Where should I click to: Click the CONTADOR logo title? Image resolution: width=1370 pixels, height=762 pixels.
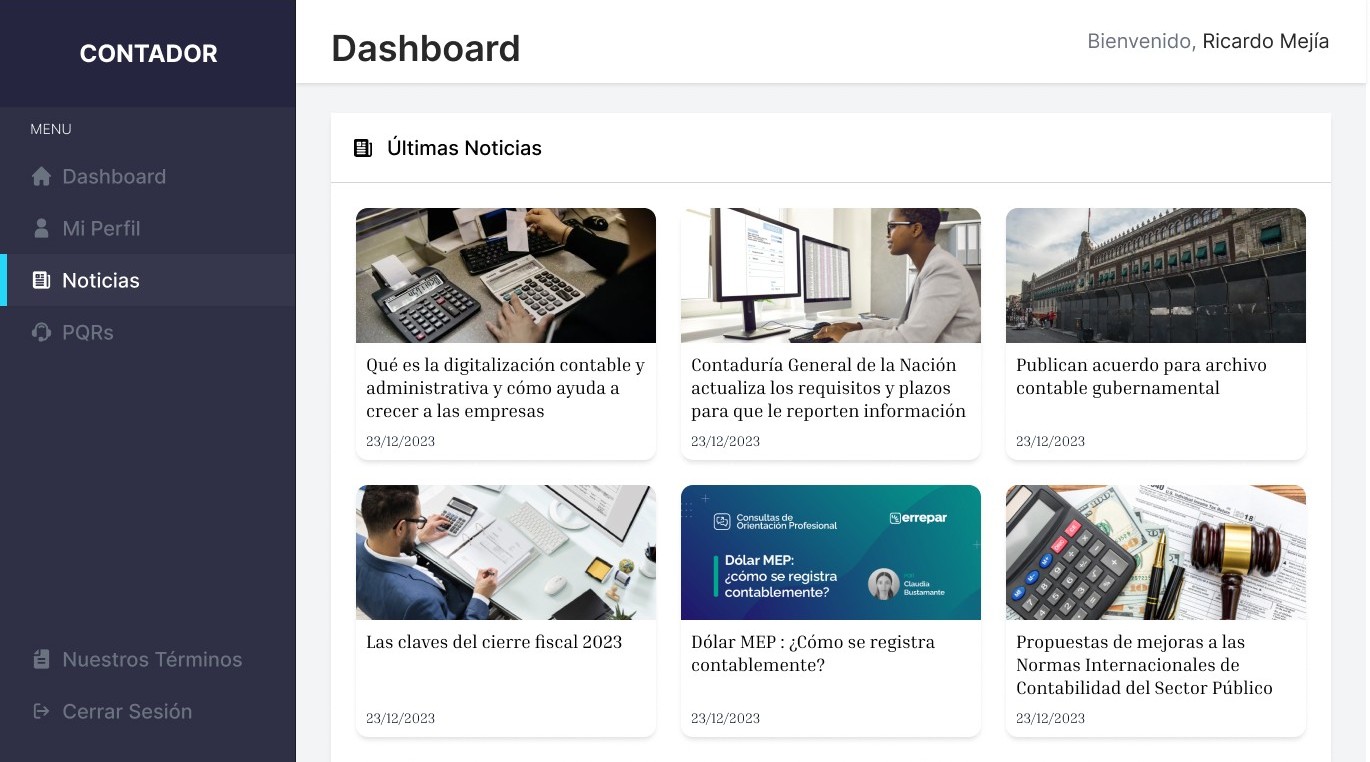tap(148, 54)
